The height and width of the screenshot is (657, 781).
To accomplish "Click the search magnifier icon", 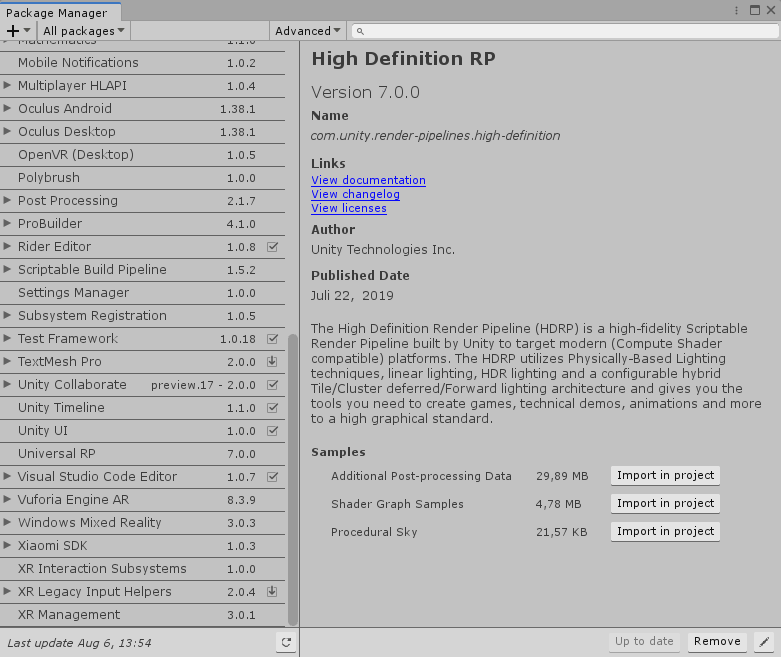I will click(x=360, y=31).
